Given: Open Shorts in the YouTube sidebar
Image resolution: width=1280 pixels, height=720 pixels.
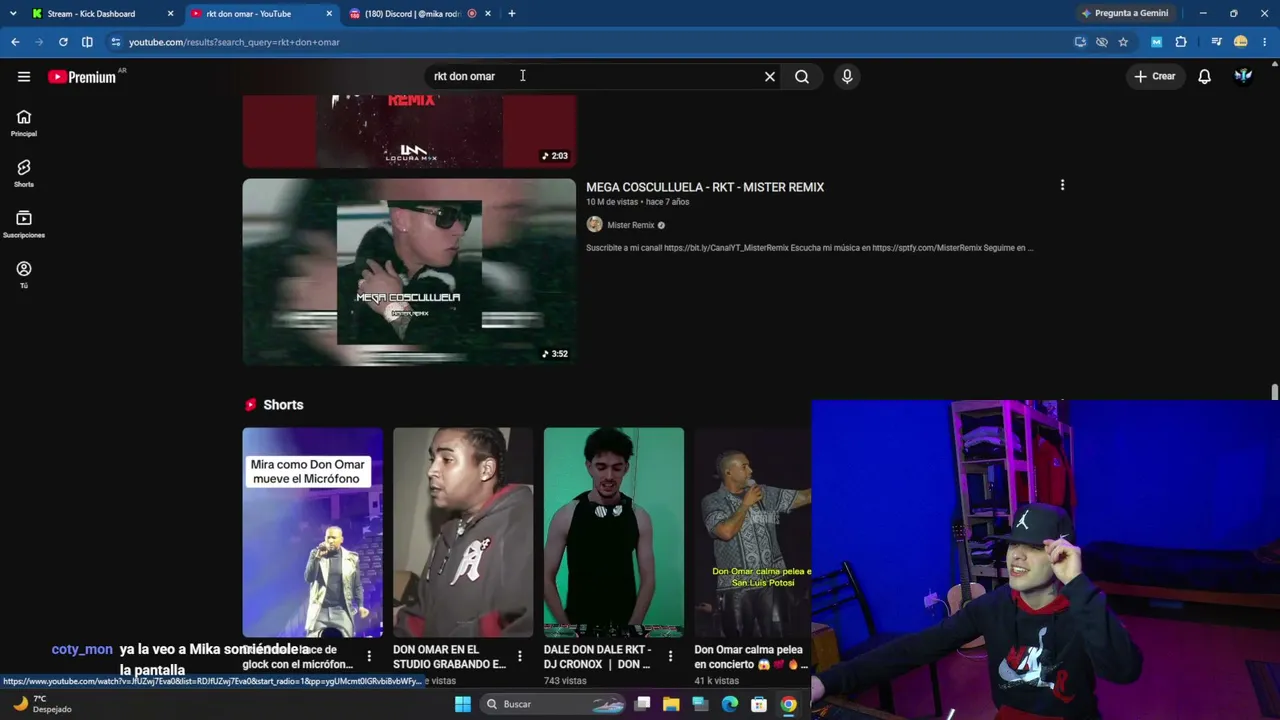Looking at the screenshot, I should tap(24, 174).
